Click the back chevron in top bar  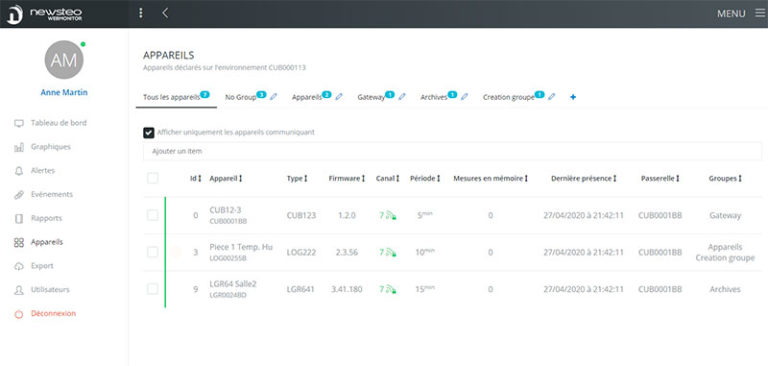click(x=165, y=13)
